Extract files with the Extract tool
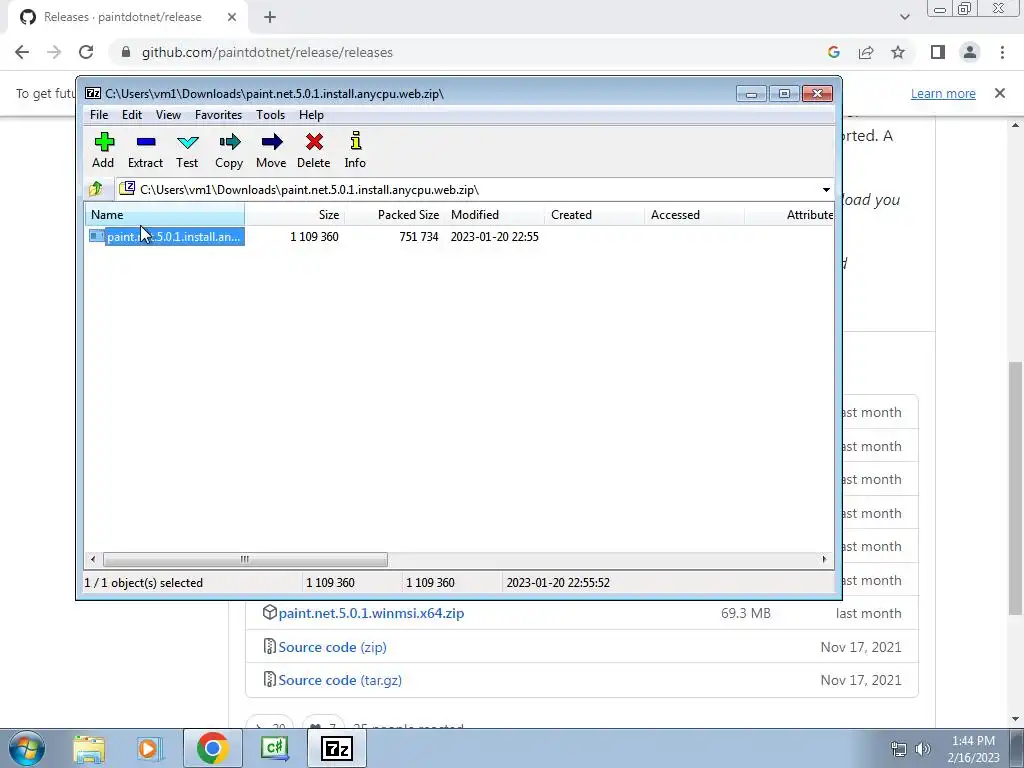Viewport: 1024px width, 768px height. (145, 150)
